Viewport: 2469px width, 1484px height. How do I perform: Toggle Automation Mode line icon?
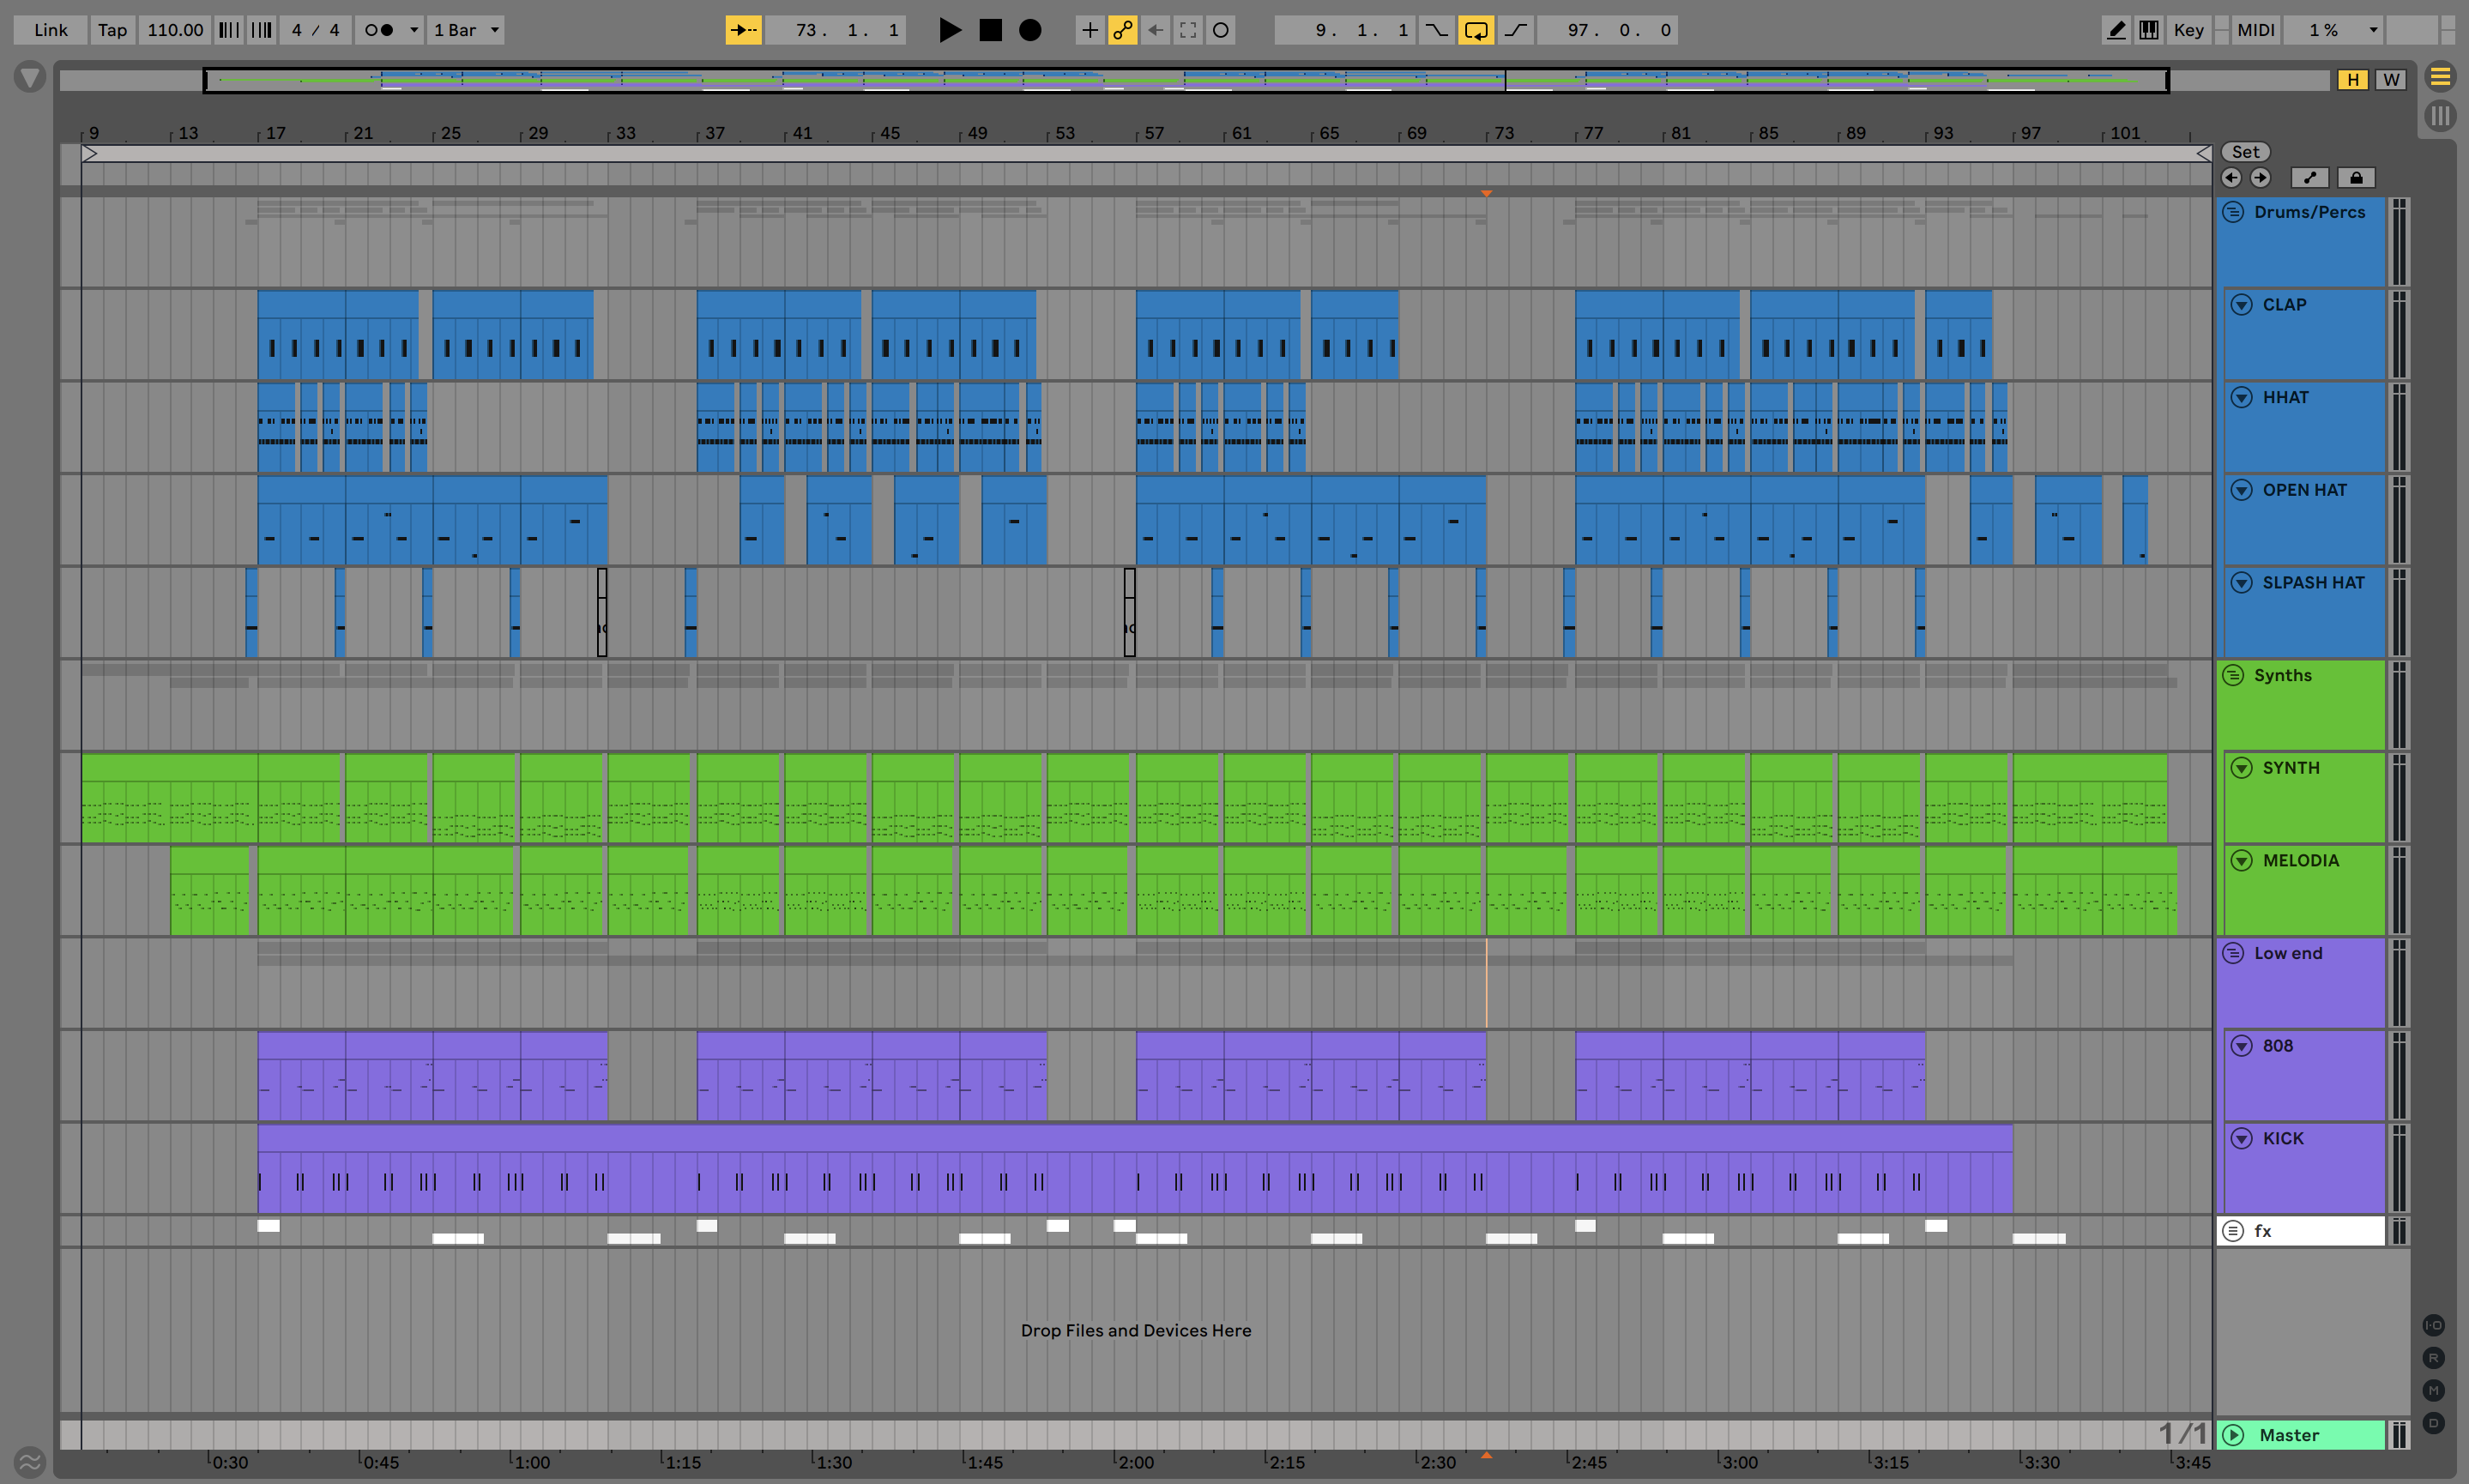(2310, 178)
